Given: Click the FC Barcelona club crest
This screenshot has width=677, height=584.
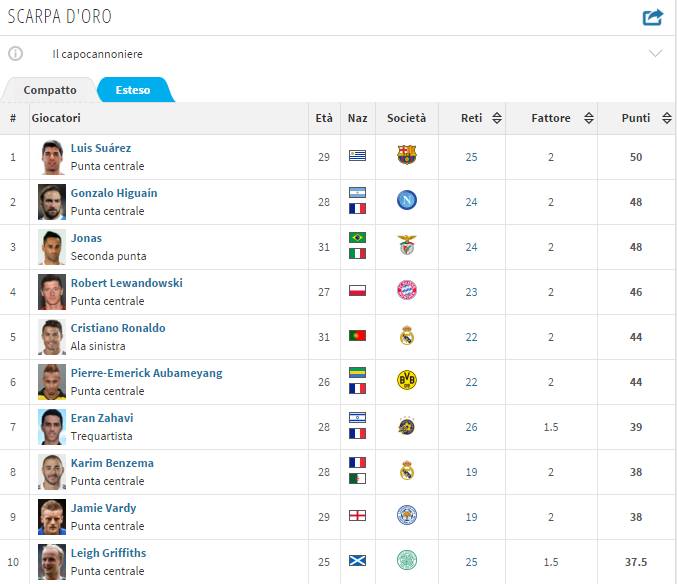Looking at the screenshot, I should (406, 155).
